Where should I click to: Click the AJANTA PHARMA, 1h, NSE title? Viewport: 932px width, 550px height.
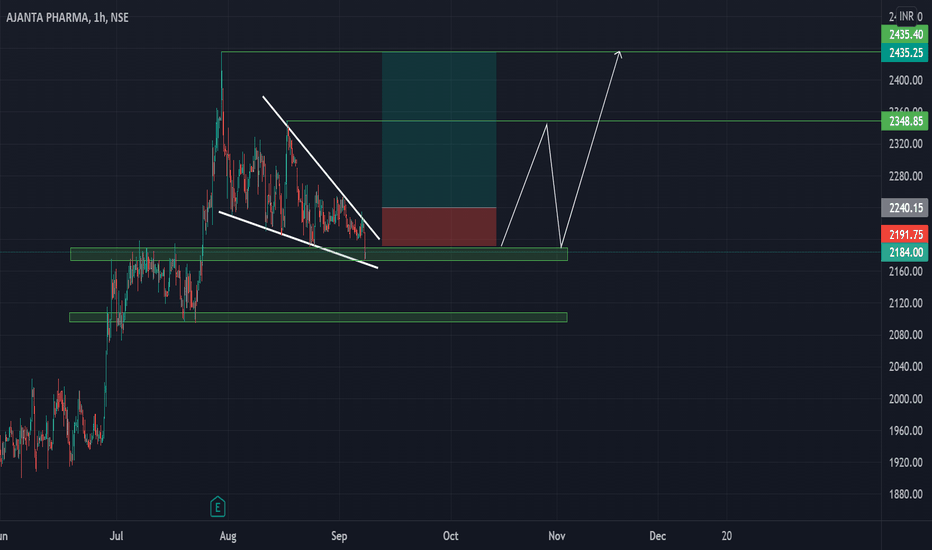click(x=67, y=17)
